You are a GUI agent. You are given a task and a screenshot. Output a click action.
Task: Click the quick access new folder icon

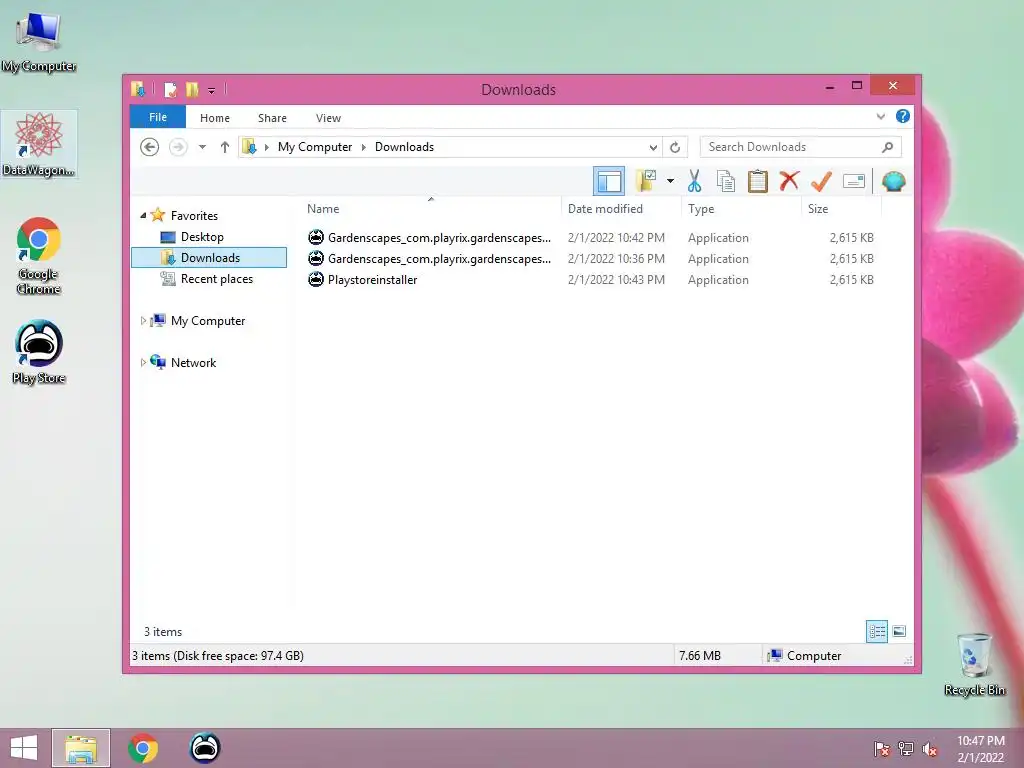[x=192, y=89]
